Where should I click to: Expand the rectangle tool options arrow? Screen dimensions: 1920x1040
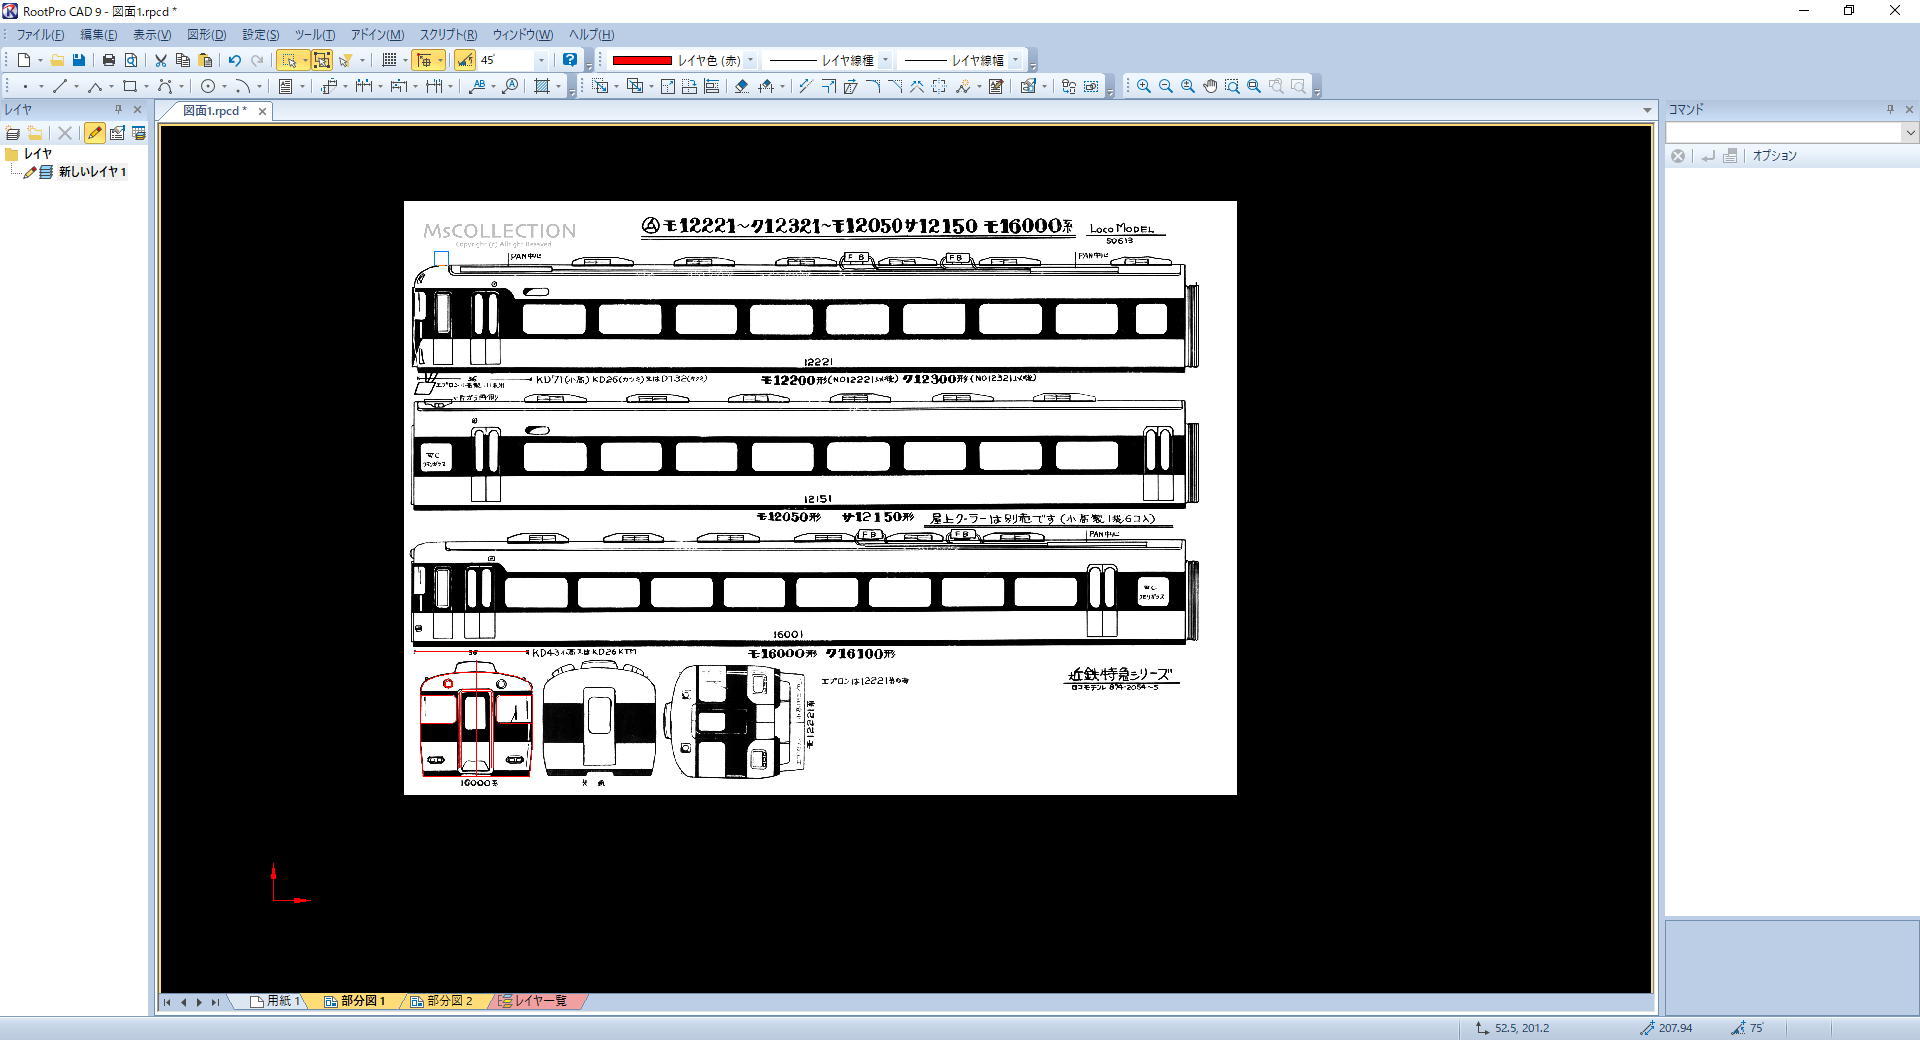pos(146,86)
